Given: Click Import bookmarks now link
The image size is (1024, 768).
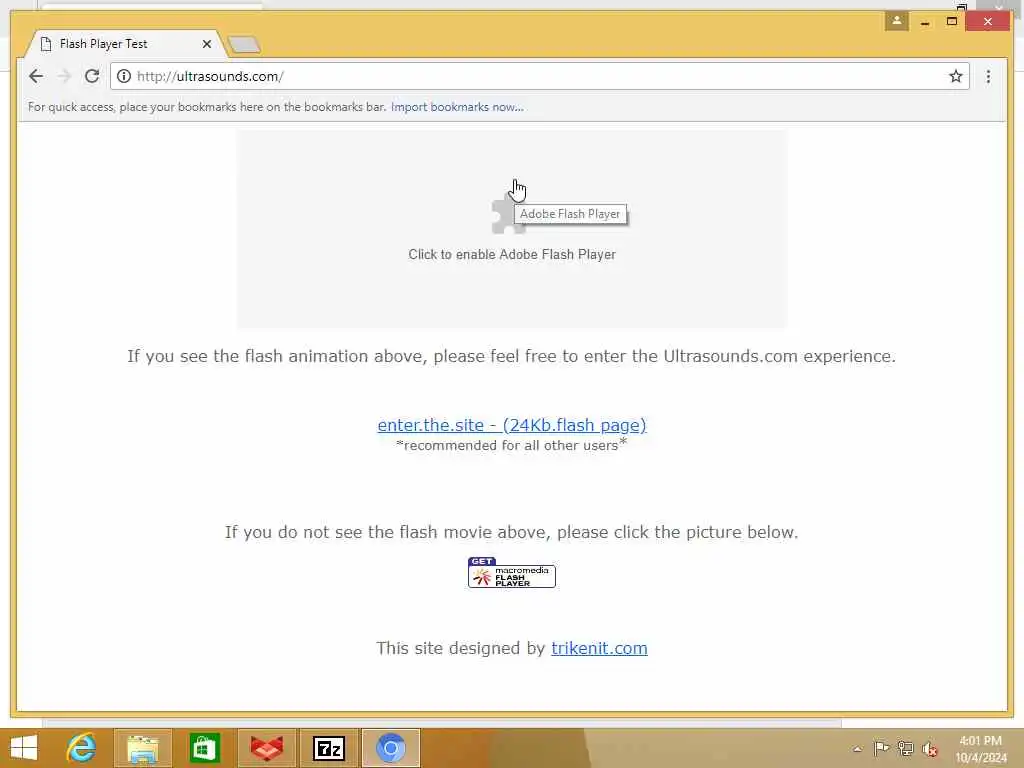Looking at the screenshot, I should tap(457, 107).
